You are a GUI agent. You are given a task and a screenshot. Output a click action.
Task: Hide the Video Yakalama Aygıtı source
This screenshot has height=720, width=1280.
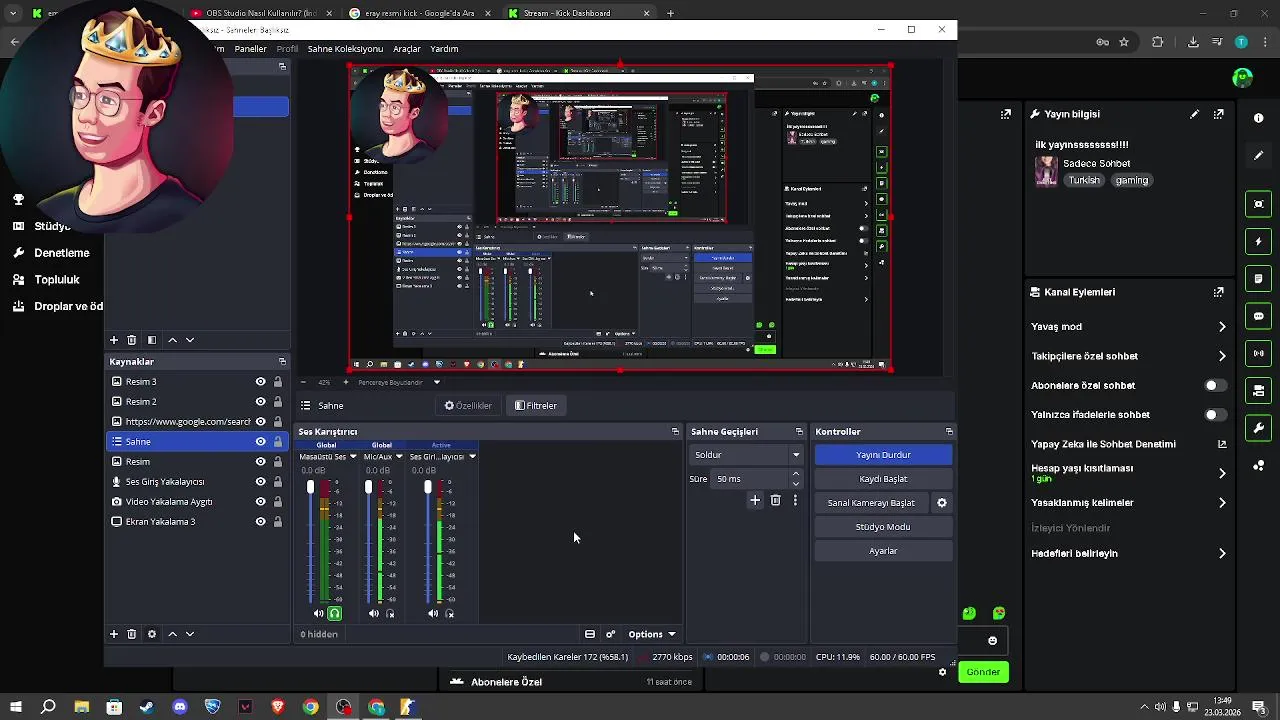[260, 502]
